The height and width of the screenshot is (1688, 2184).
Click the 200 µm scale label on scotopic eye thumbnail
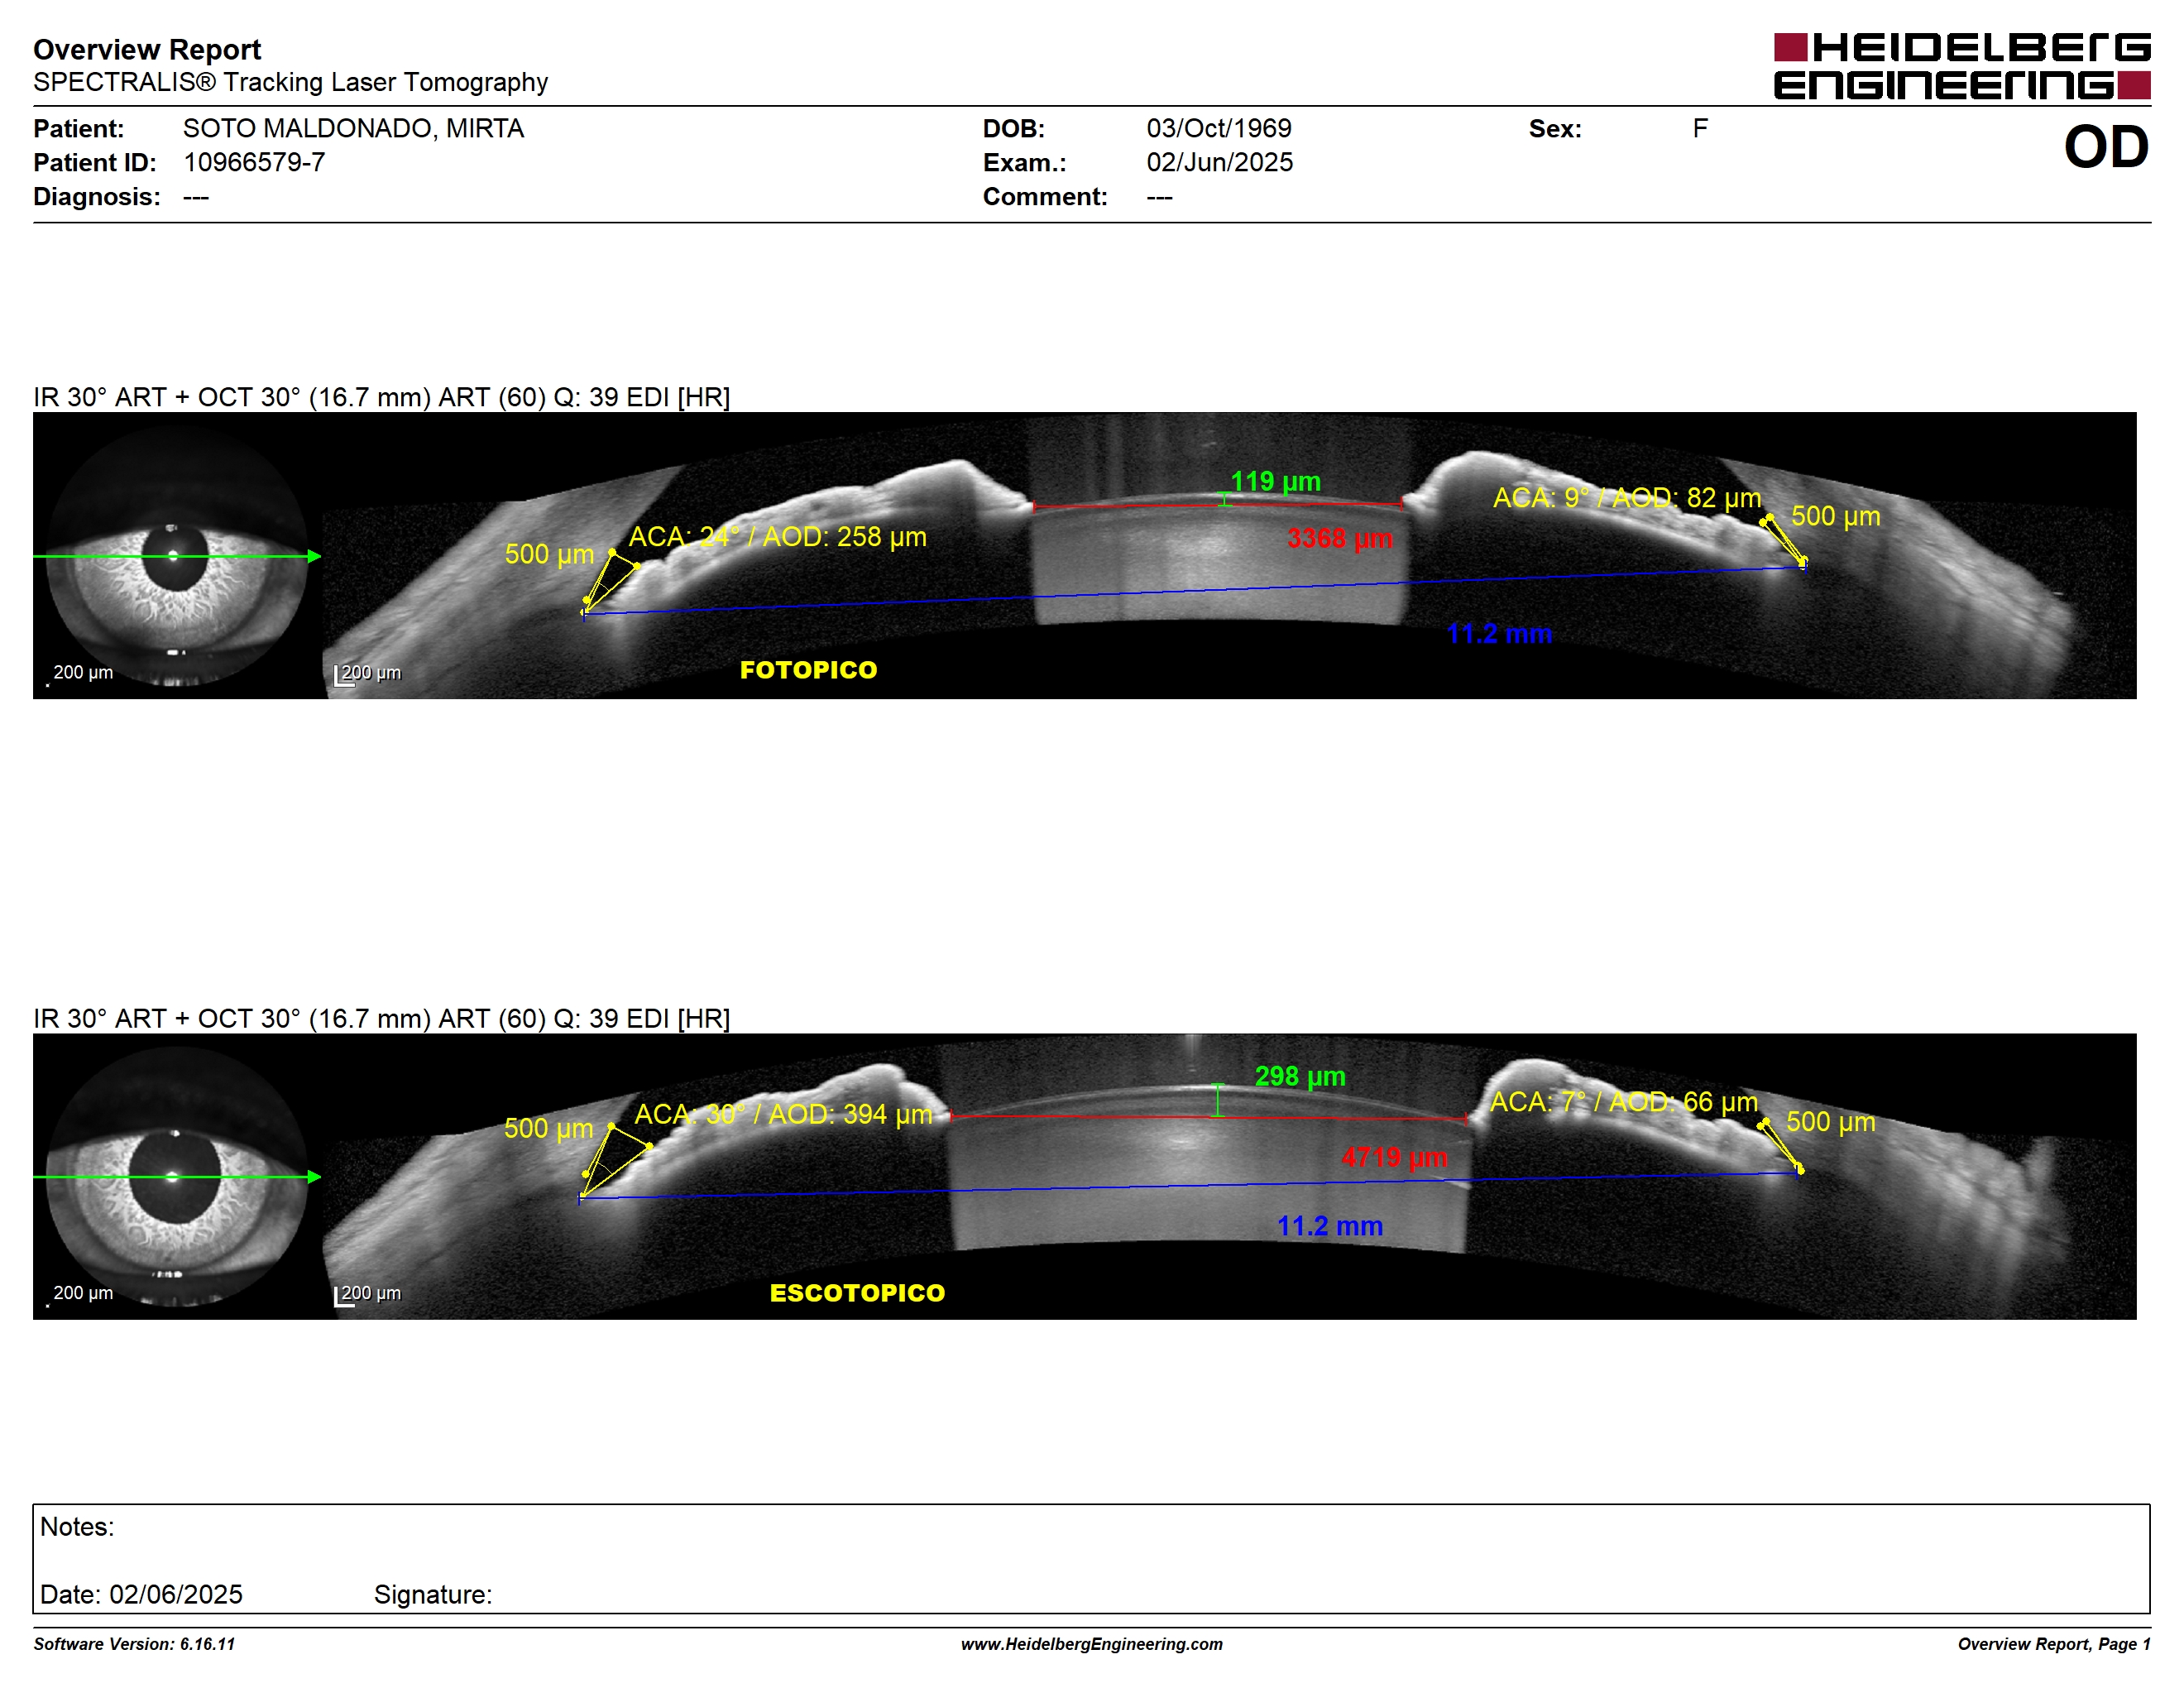pos(82,1293)
